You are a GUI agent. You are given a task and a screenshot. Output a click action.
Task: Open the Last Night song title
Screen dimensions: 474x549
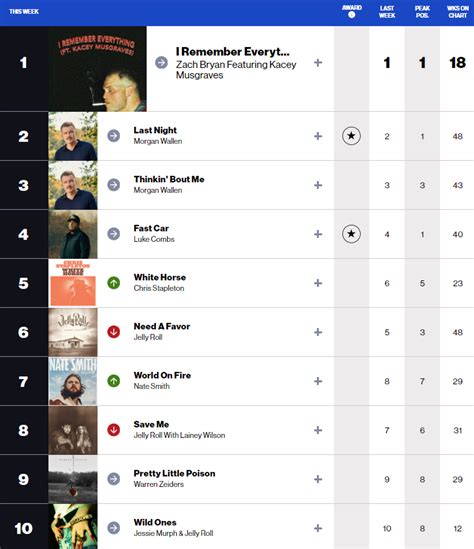click(x=155, y=130)
